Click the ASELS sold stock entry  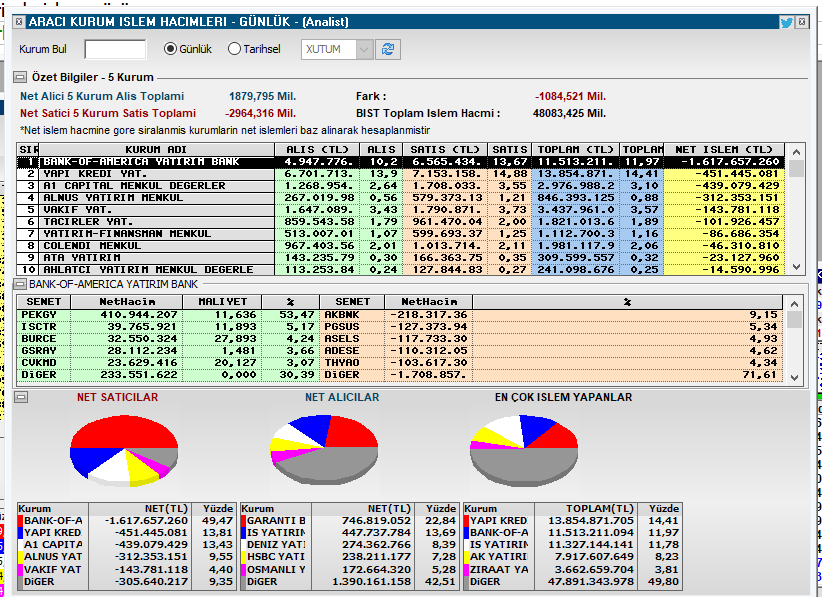tap(551, 339)
